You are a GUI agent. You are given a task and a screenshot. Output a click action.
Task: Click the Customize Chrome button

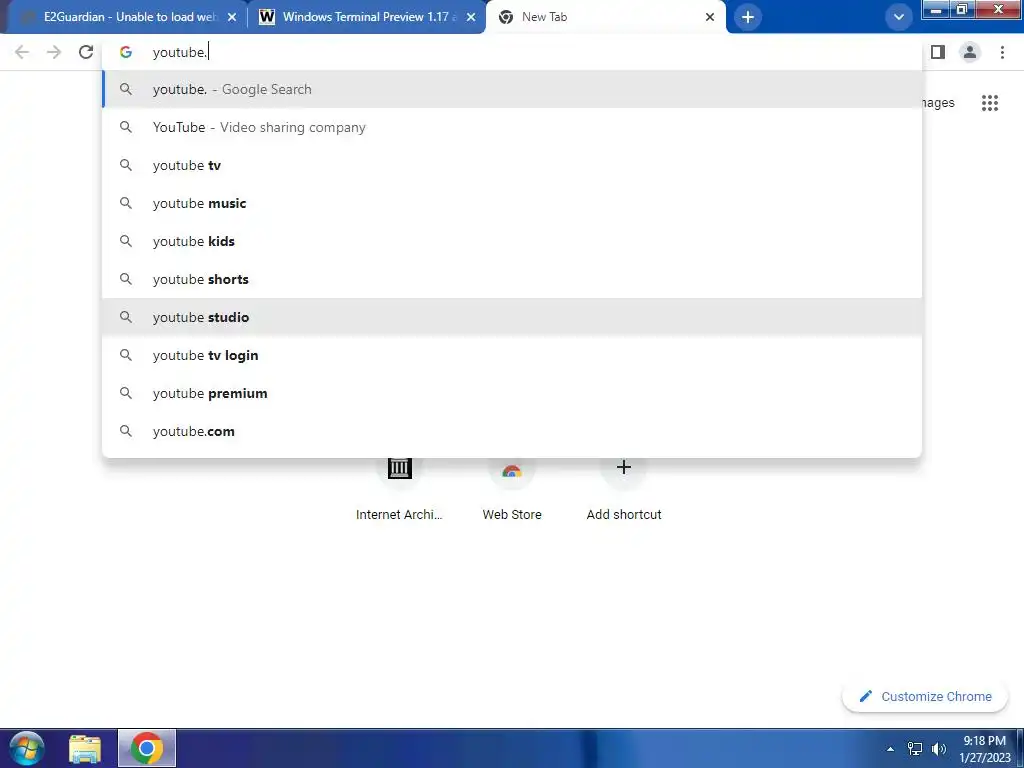click(x=925, y=696)
